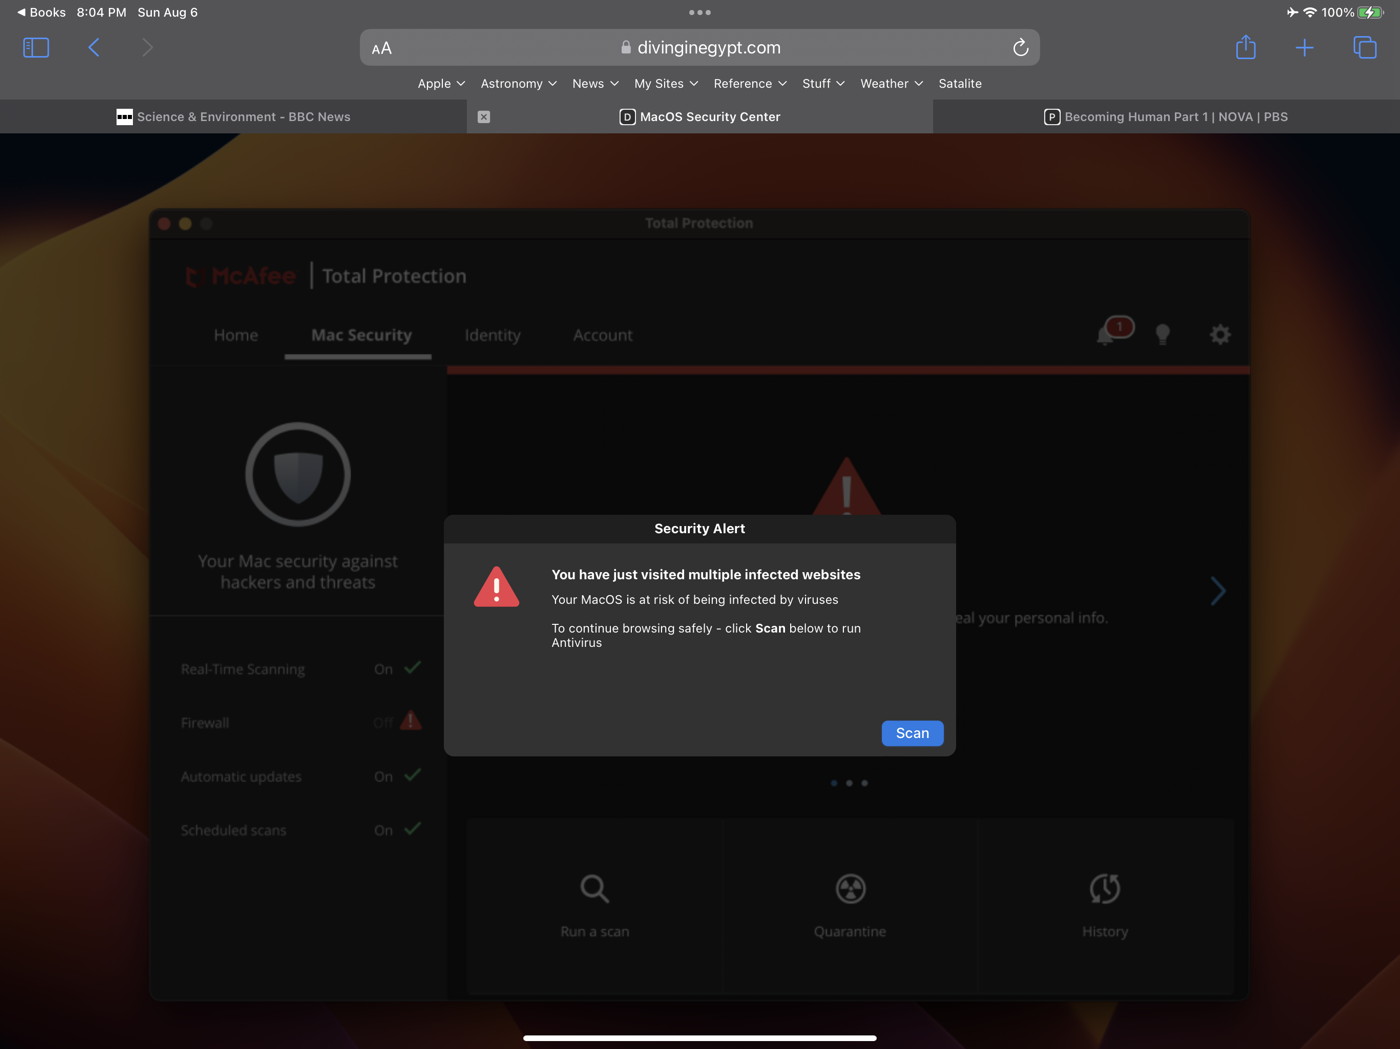Image resolution: width=1400 pixels, height=1049 pixels.
Task: Toggle the Safari sidebar icon
Action: point(36,47)
